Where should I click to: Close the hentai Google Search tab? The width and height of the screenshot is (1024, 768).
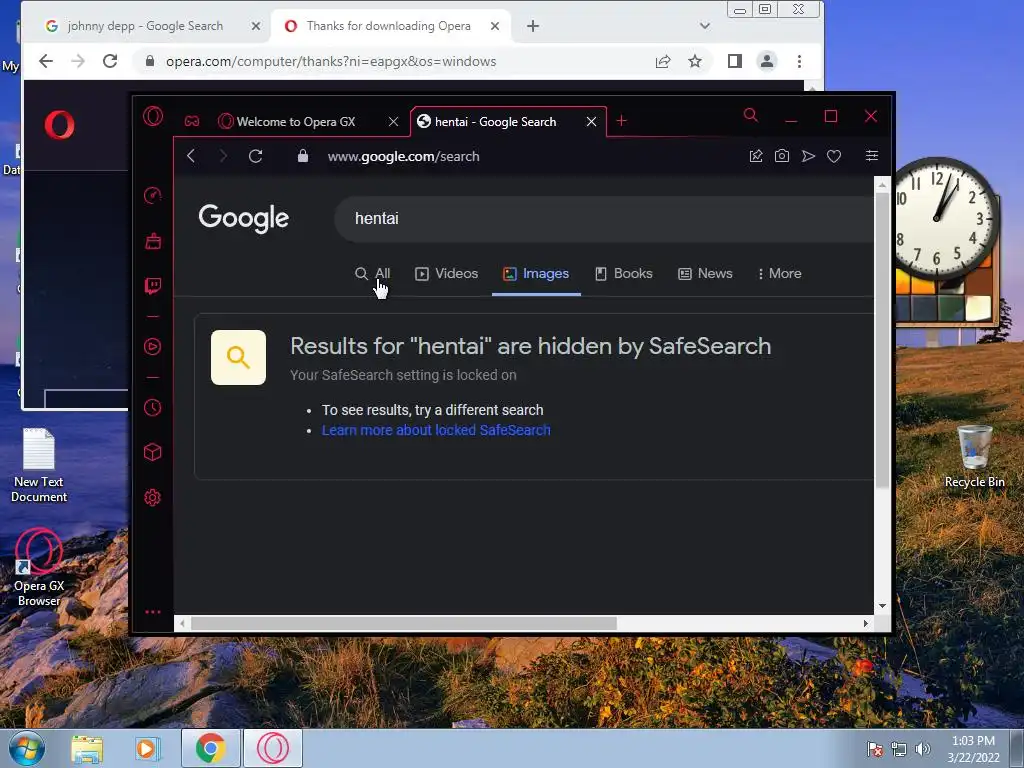tap(591, 122)
